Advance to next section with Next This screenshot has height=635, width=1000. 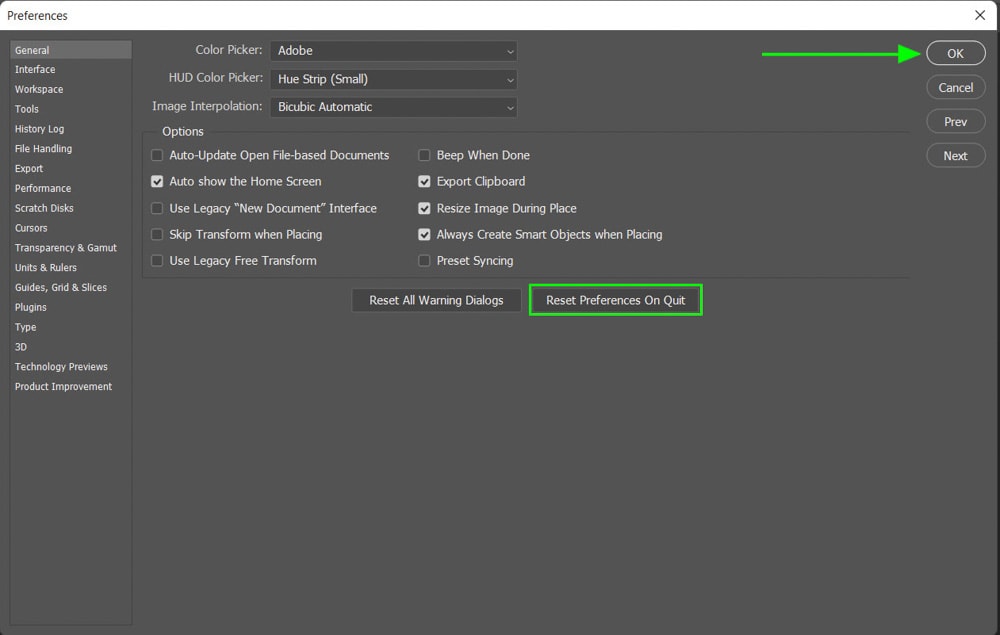tap(955, 156)
